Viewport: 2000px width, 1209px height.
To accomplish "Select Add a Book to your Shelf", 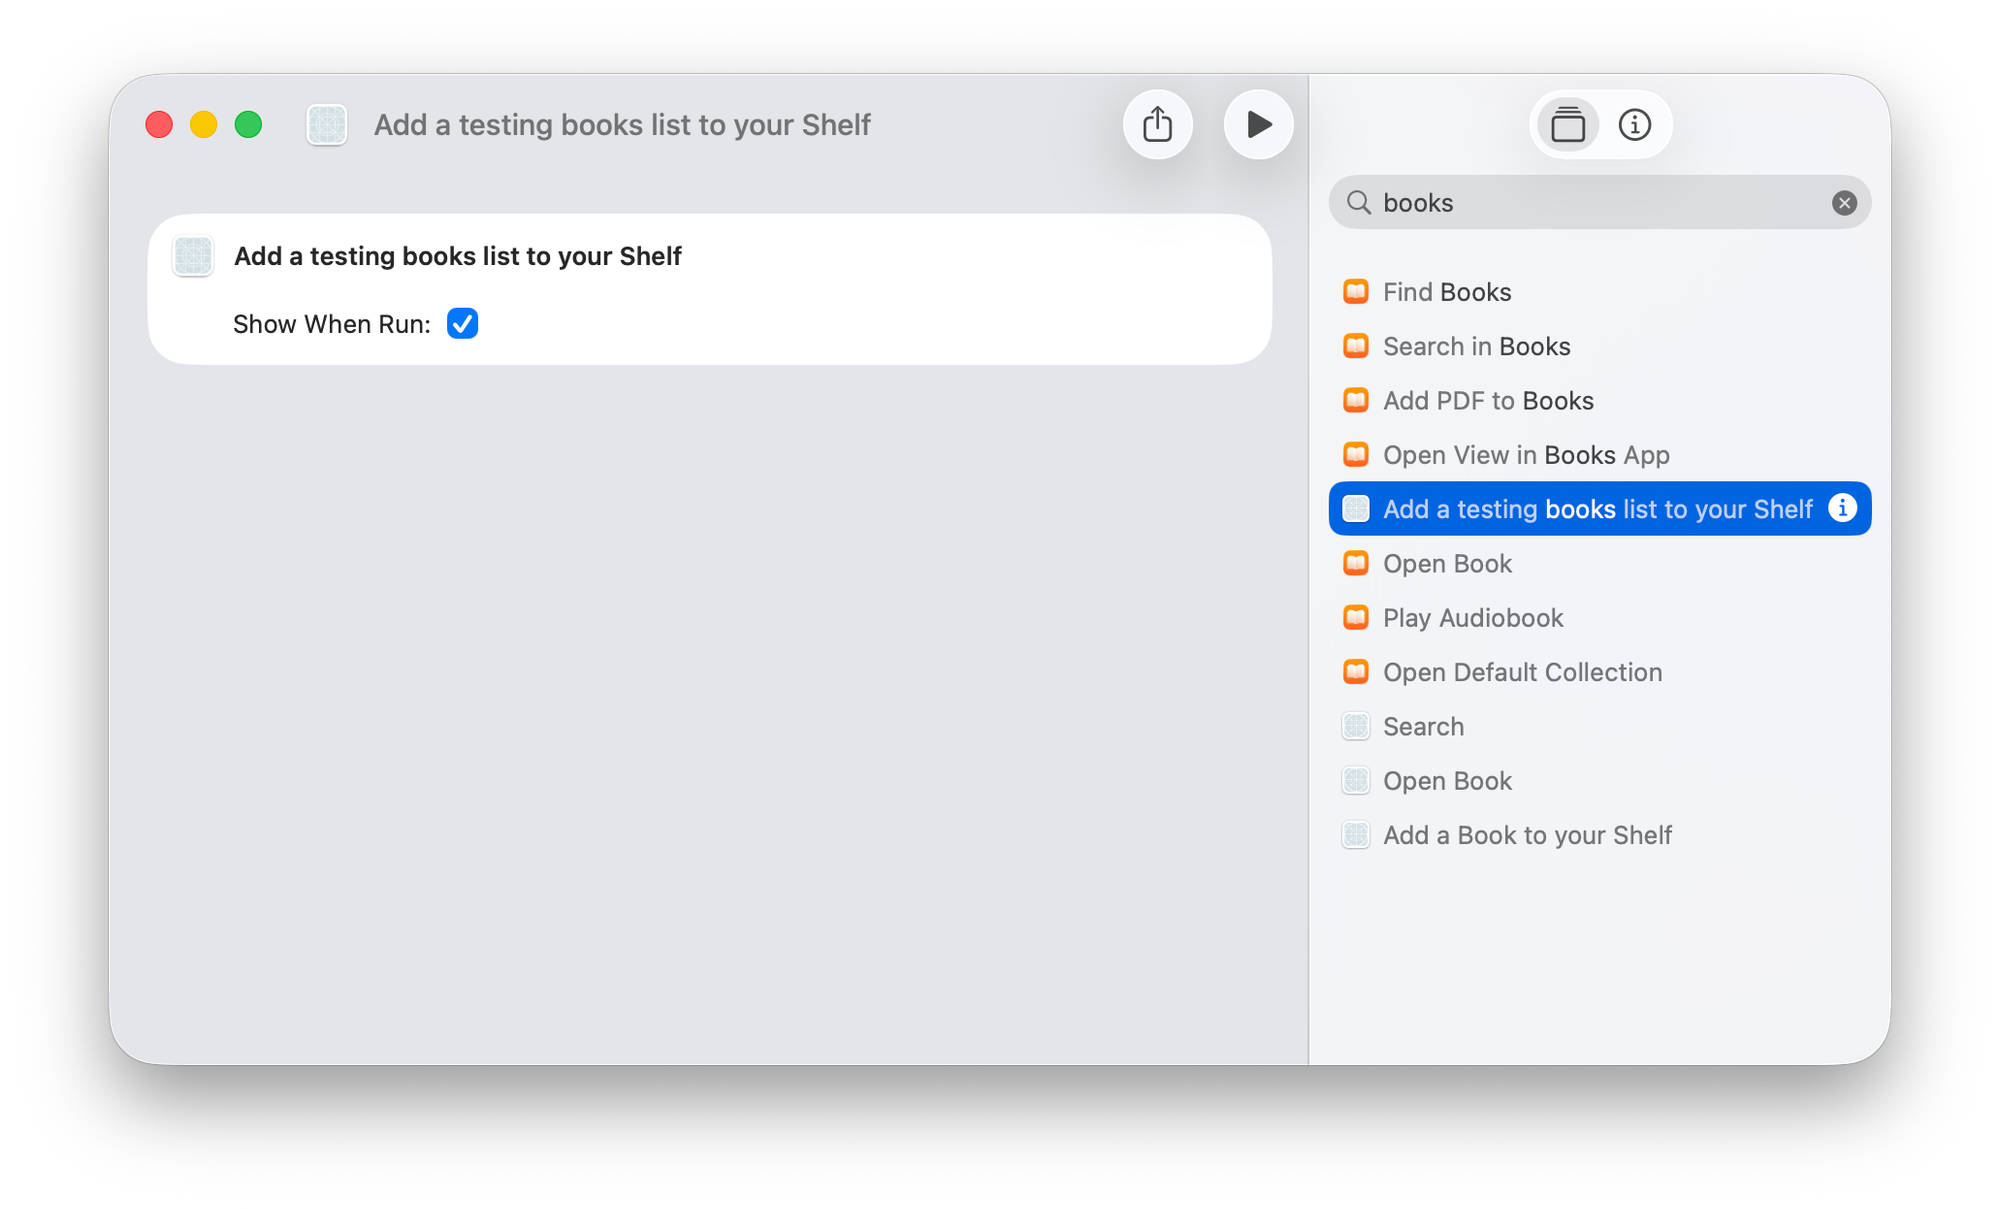I will click(x=1526, y=835).
